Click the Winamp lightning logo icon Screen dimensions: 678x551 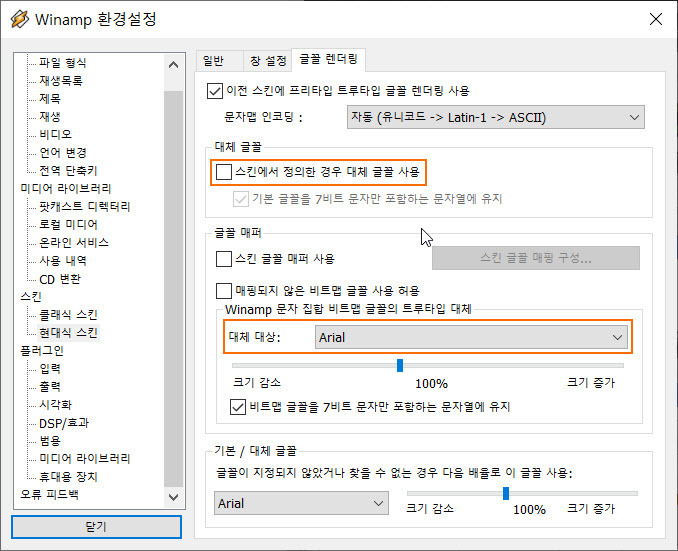tap(19, 19)
